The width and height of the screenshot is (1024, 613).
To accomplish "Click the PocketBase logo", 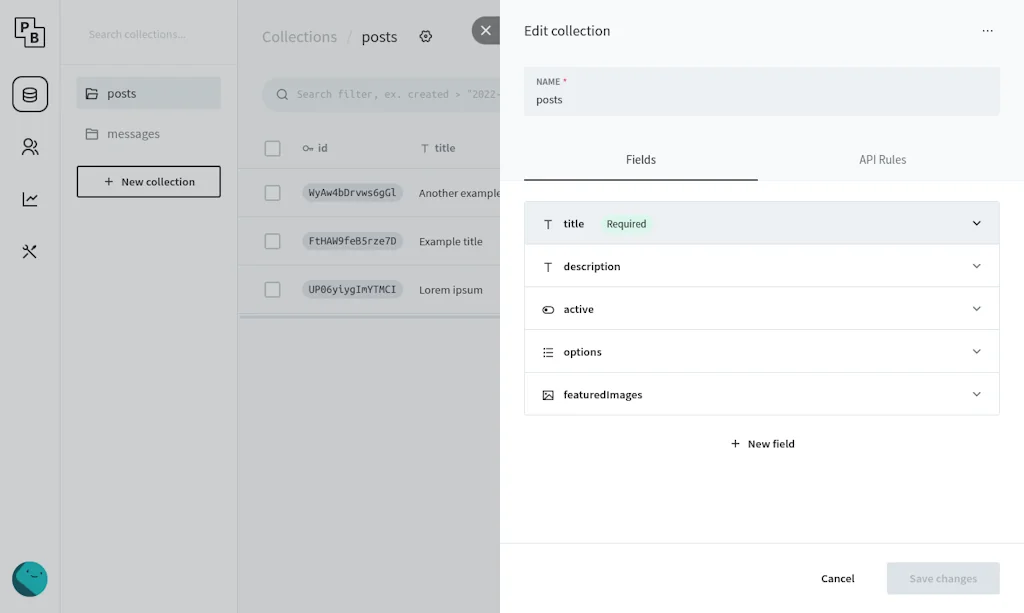I will (x=29, y=31).
